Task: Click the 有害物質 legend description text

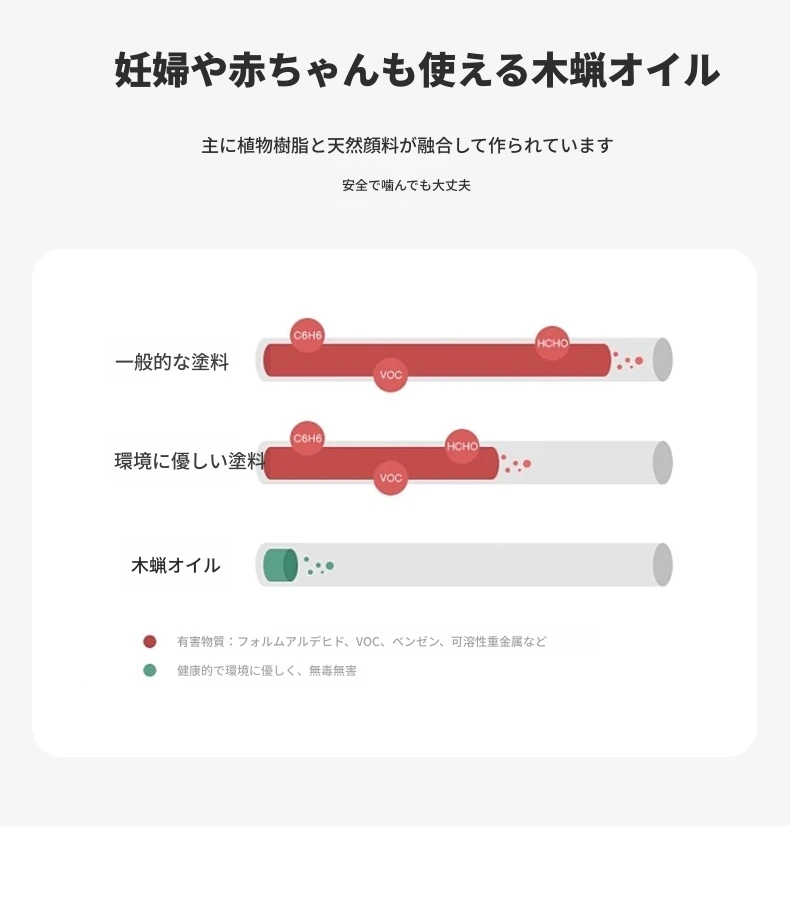Action: [x=362, y=642]
